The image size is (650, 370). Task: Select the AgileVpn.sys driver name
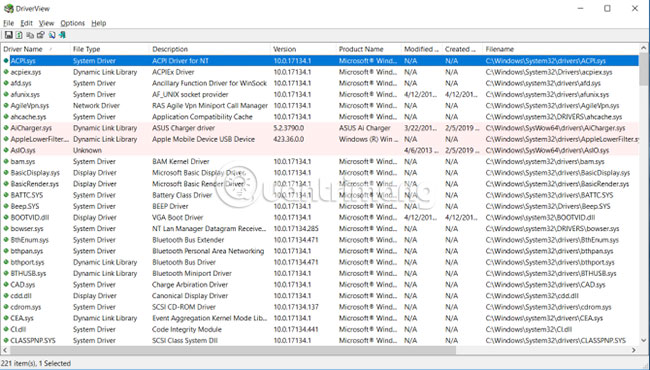click(30, 105)
